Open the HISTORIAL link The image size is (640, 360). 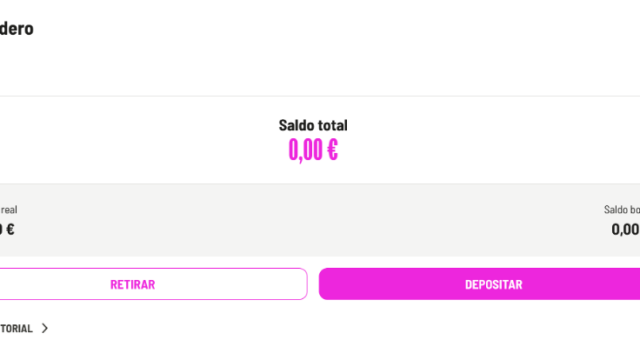pyautogui.click(x=16, y=329)
